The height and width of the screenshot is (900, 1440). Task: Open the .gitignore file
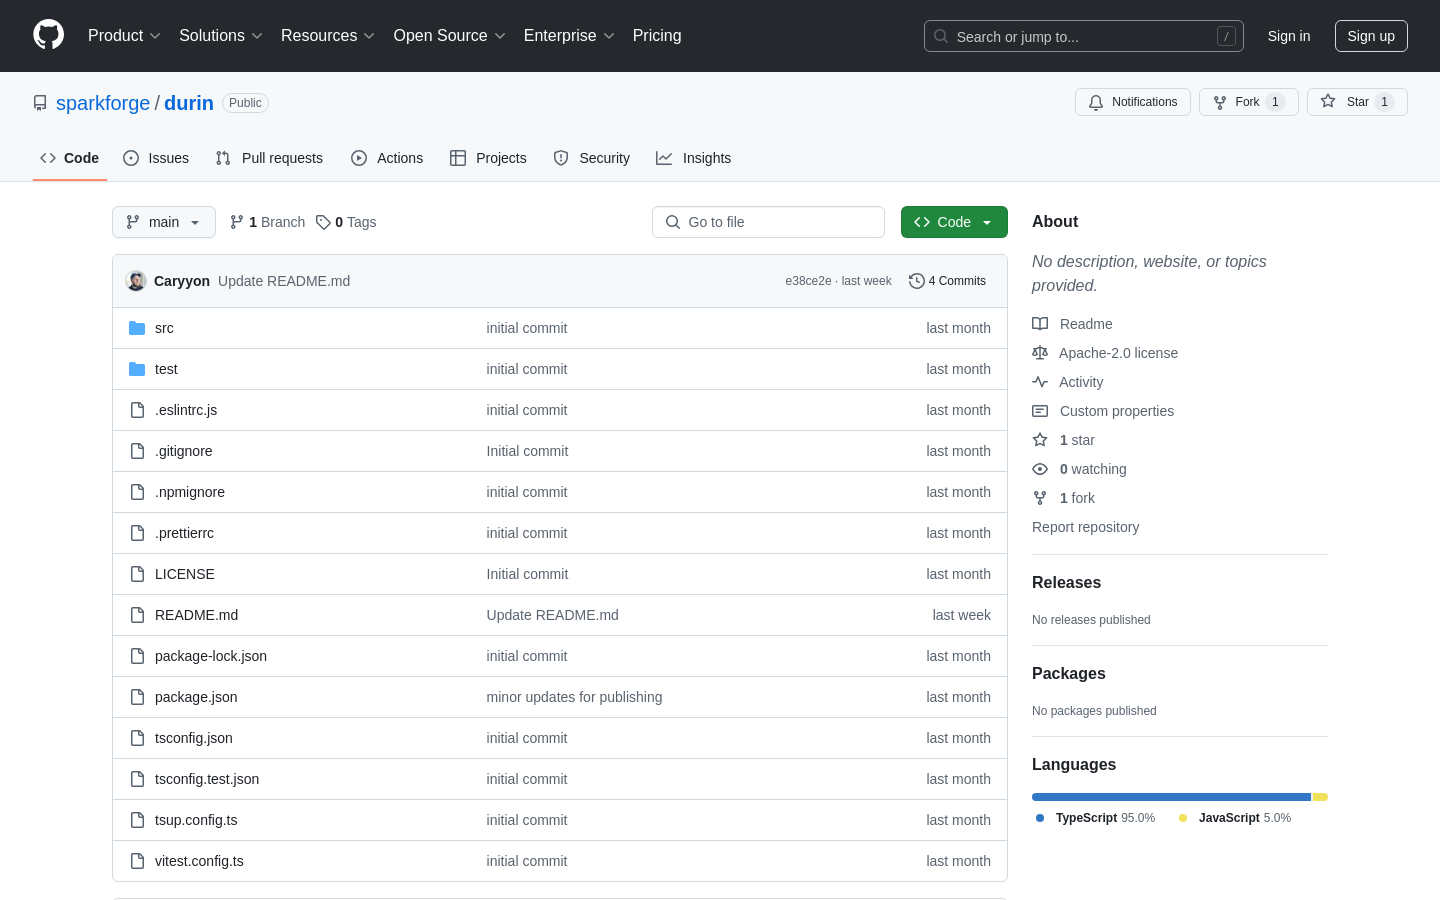[184, 451]
